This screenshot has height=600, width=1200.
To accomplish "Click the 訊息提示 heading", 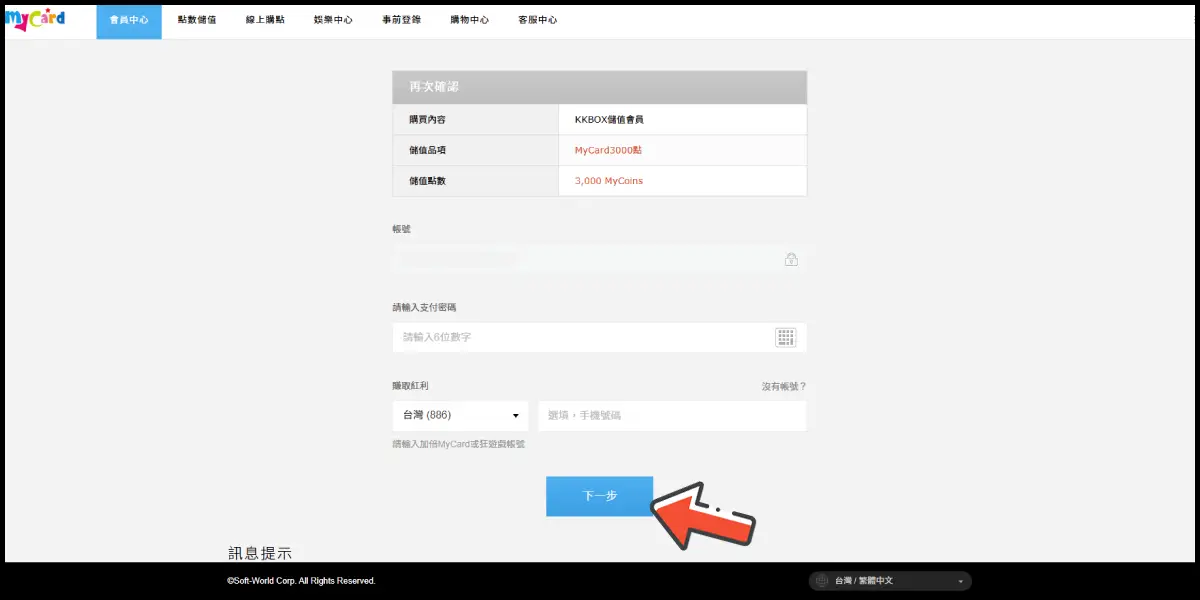I will (260, 553).
